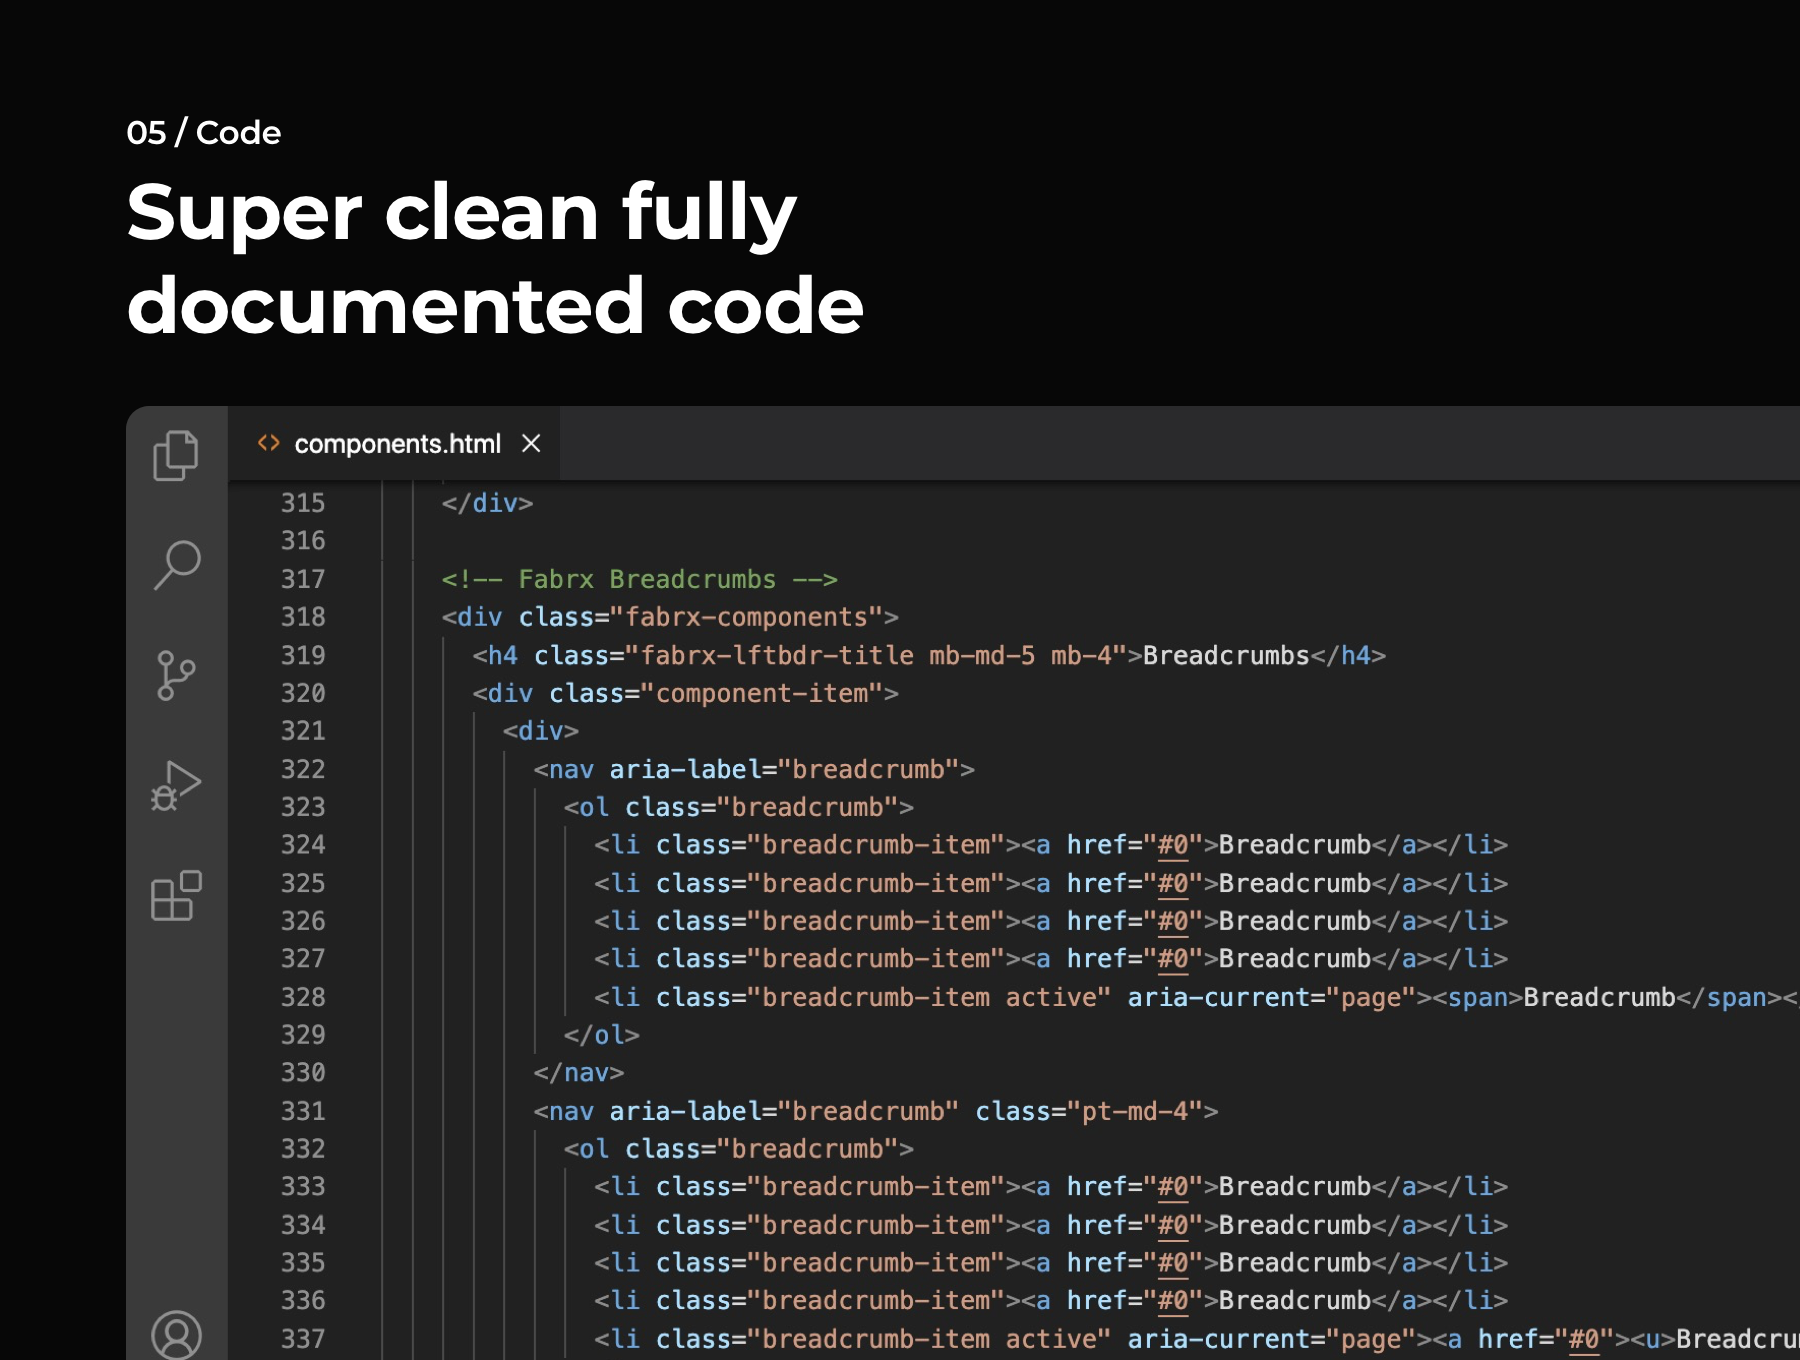The image size is (1800, 1360).
Task: Click the HTML file icon in tab
Action: click(x=268, y=443)
